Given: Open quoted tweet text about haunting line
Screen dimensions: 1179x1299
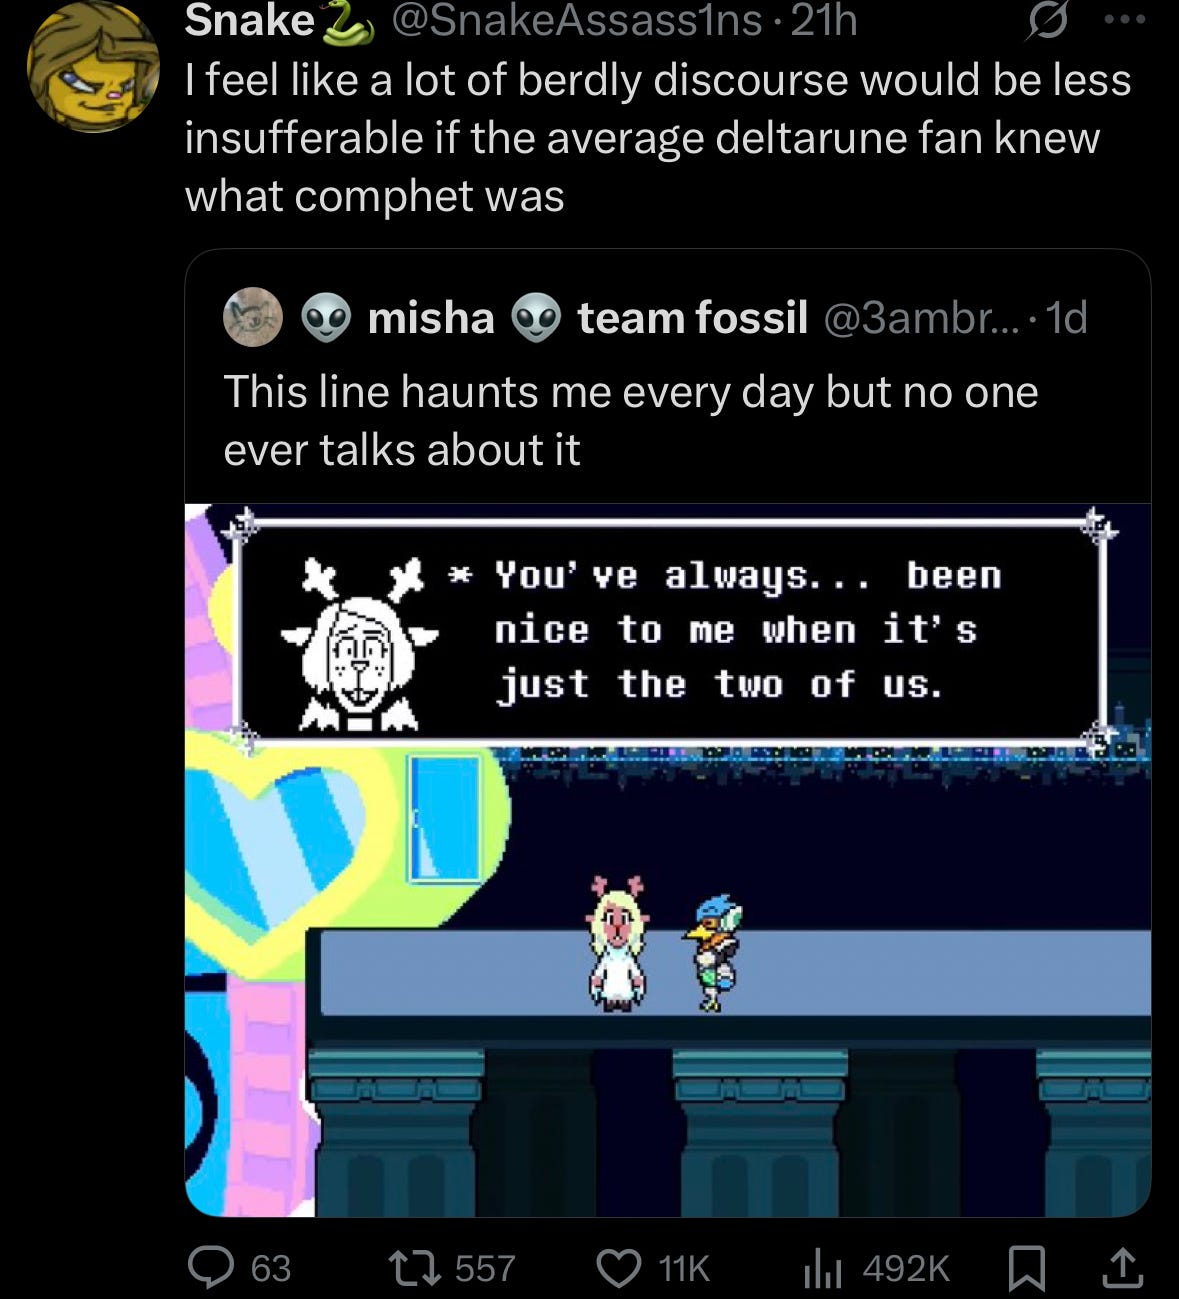Looking at the screenshot, I should click(x=630, y=420).
